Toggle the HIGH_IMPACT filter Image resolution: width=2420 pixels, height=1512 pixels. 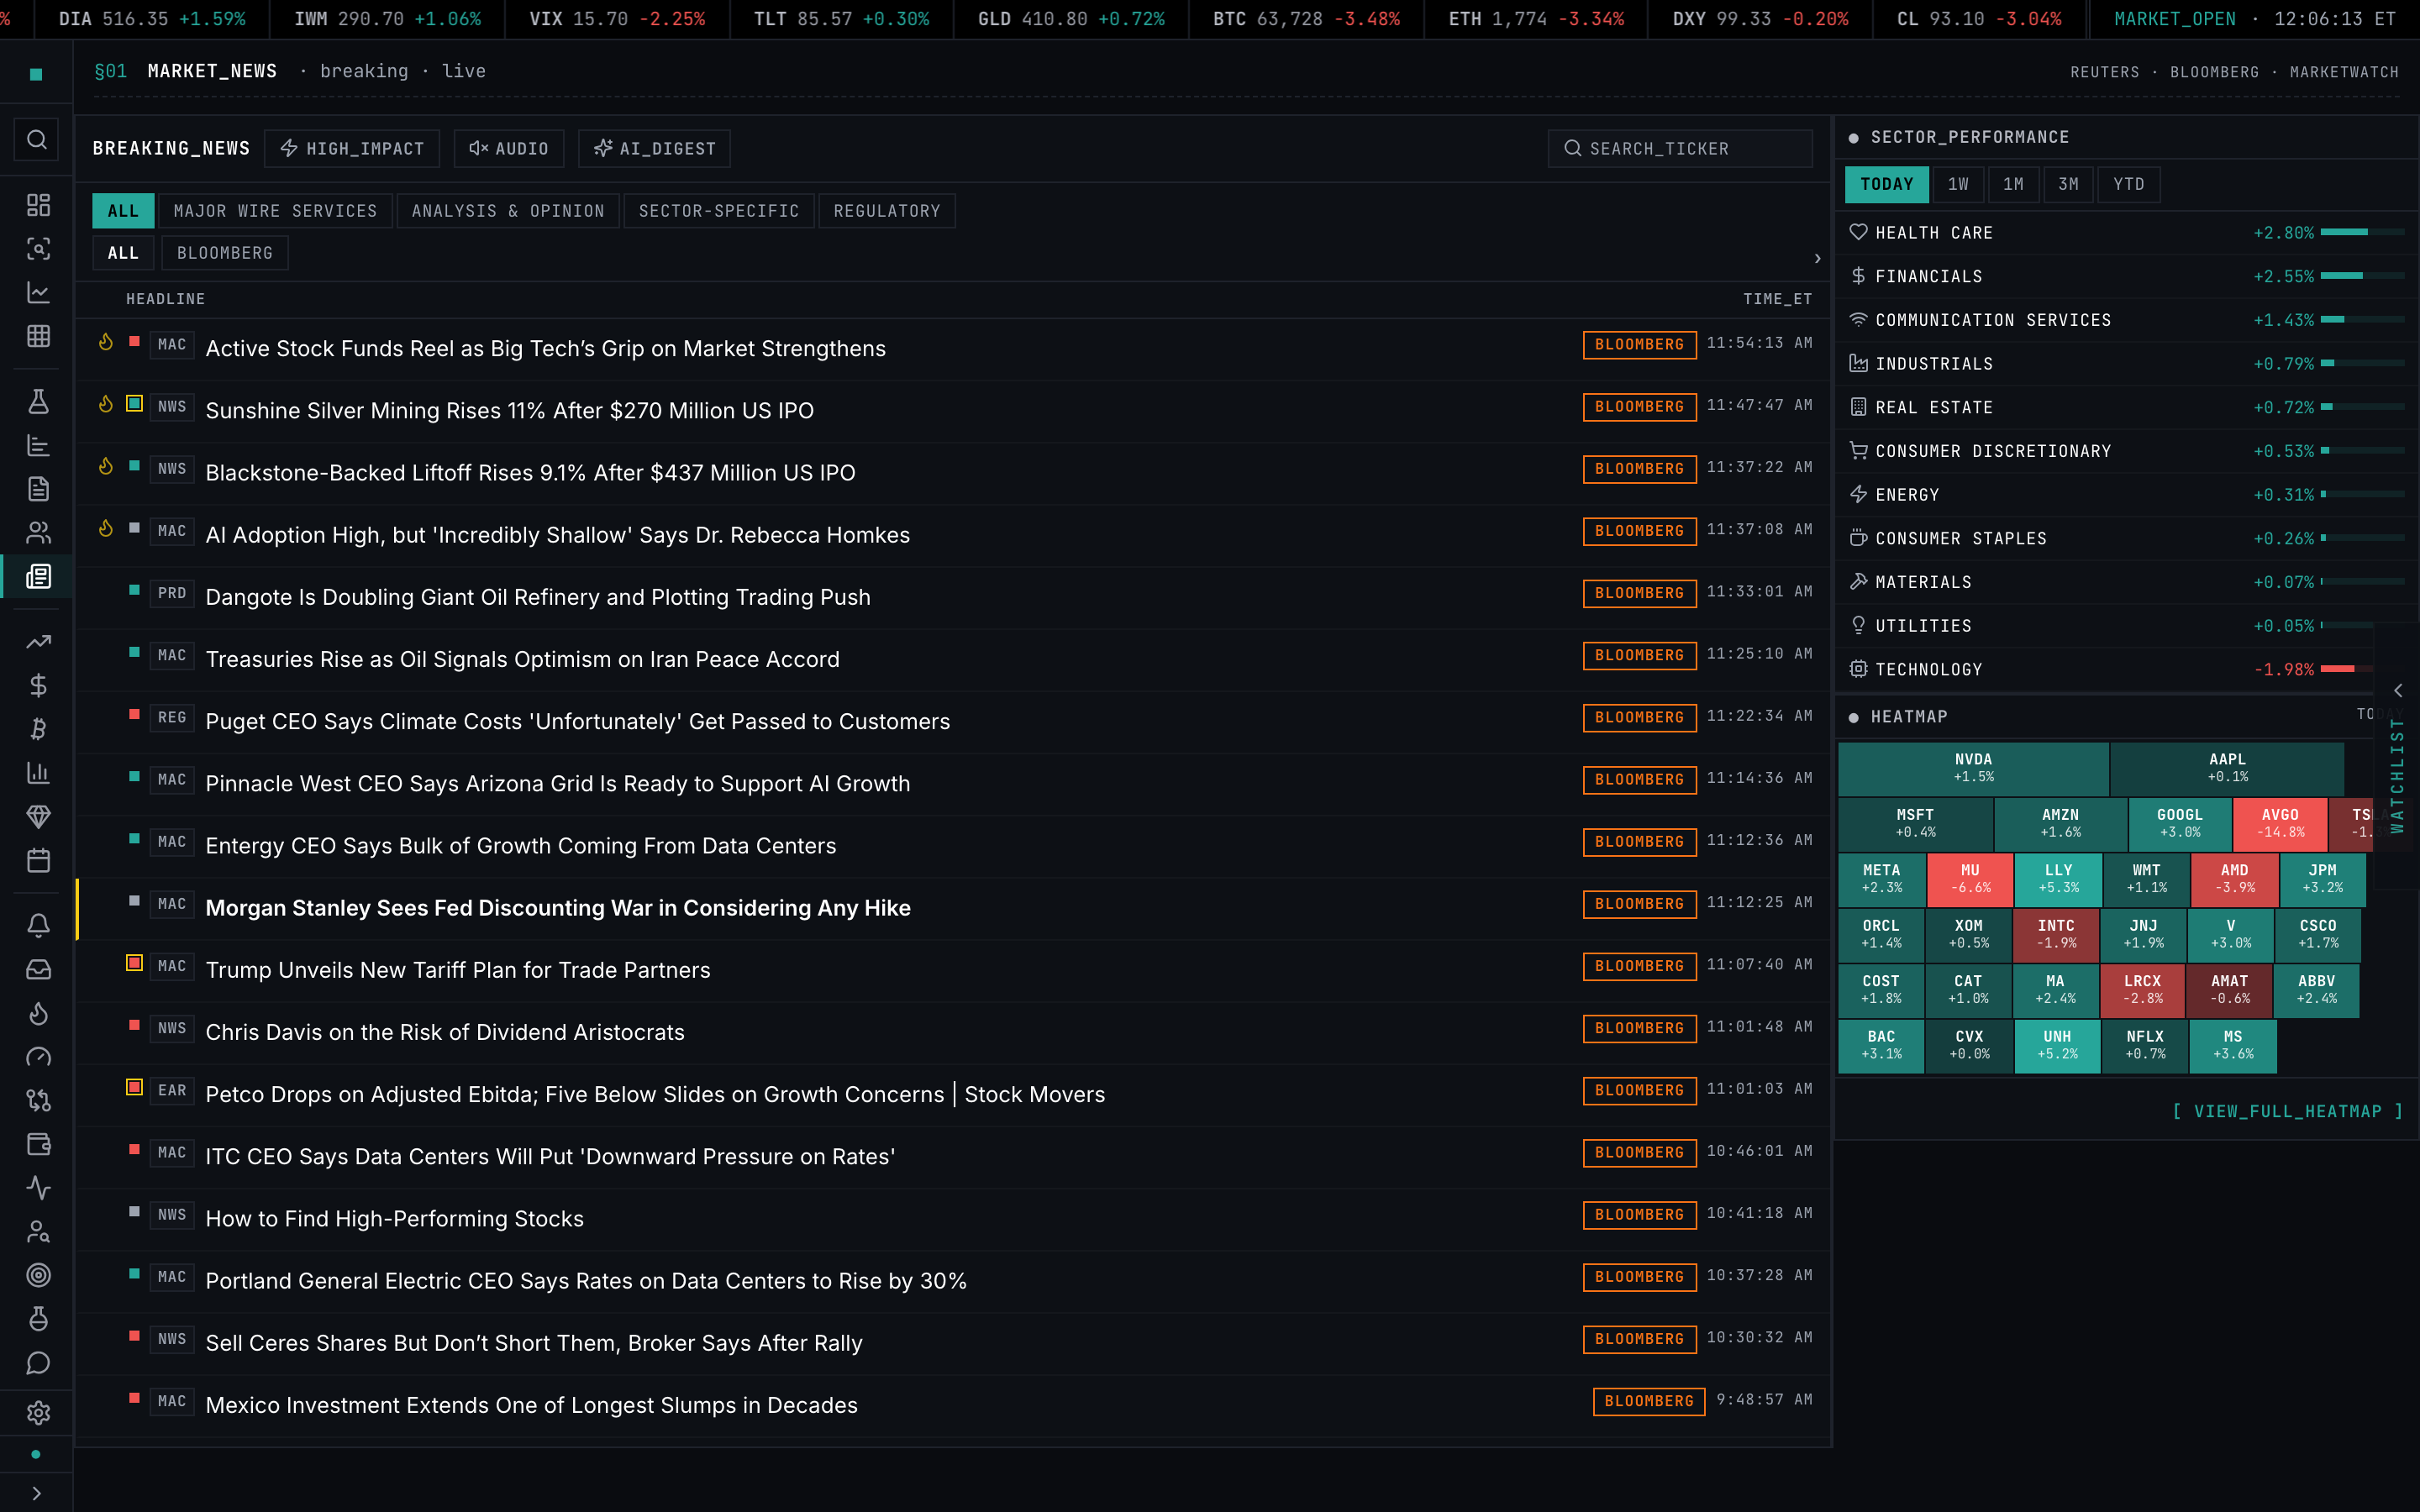(x=352, y=149)
